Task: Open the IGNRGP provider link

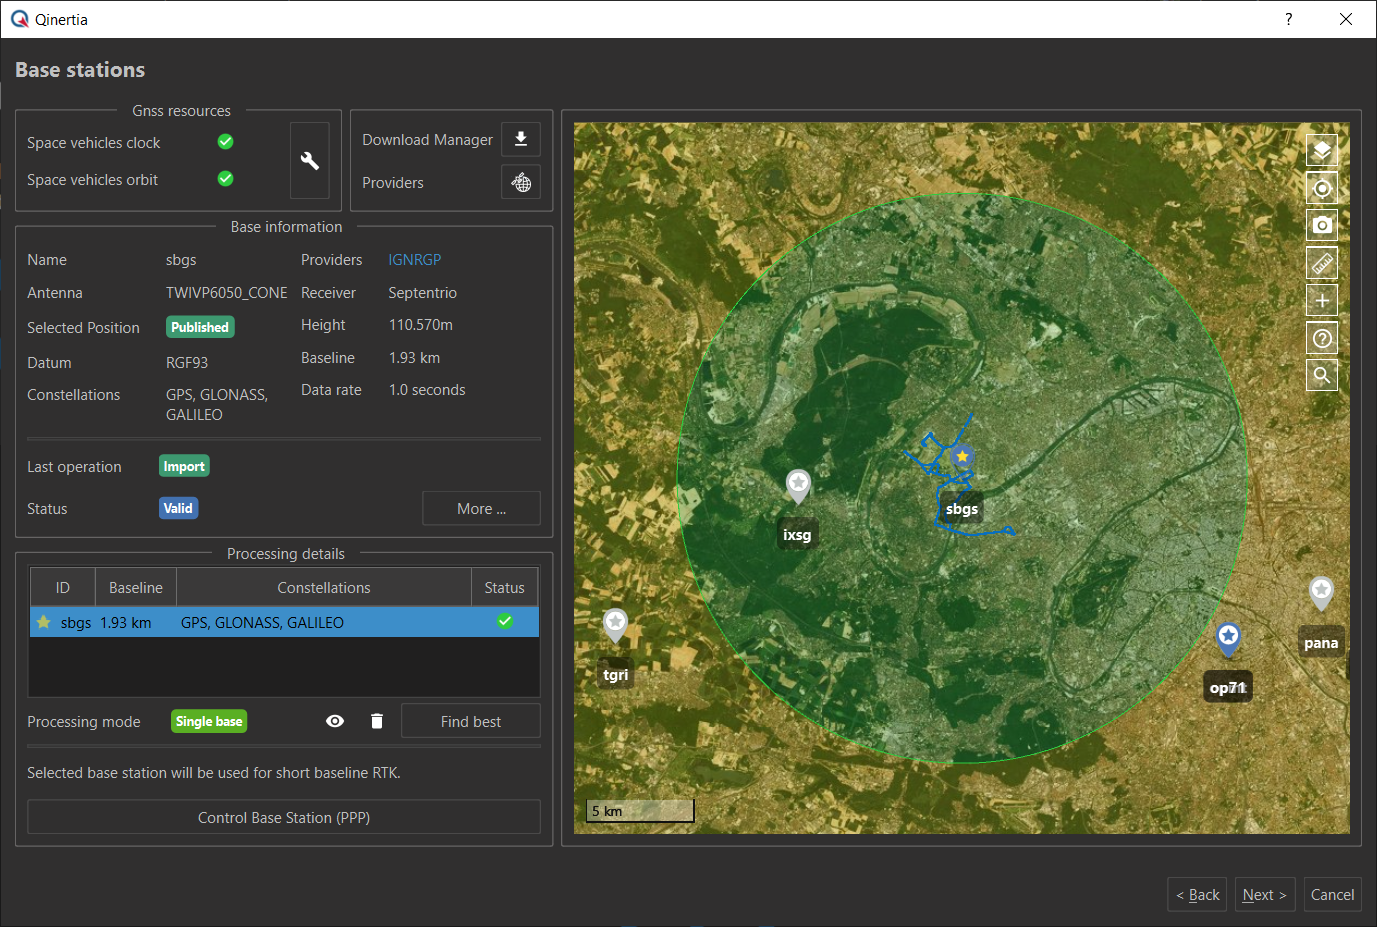Action: click(x=414, y=260)
